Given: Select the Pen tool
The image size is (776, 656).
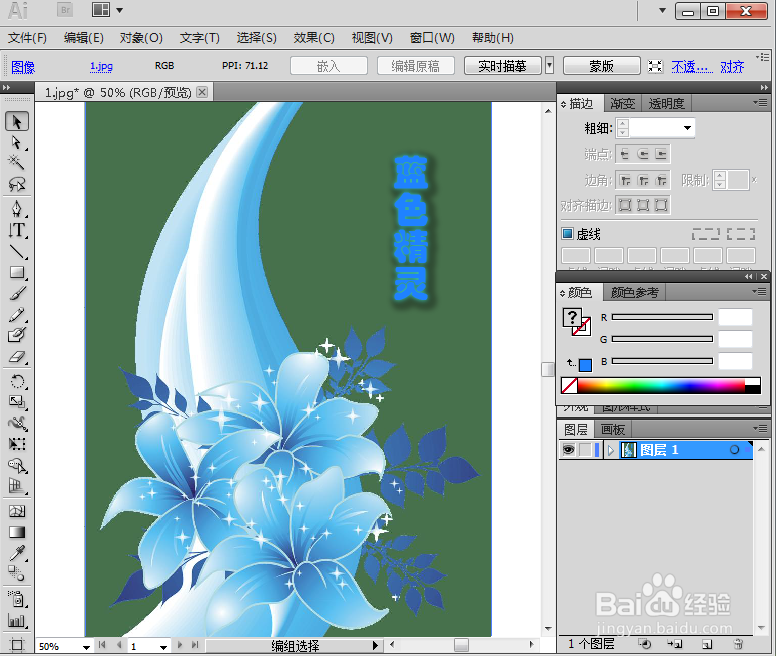Looking at the screenshot, I should (17, 208).
